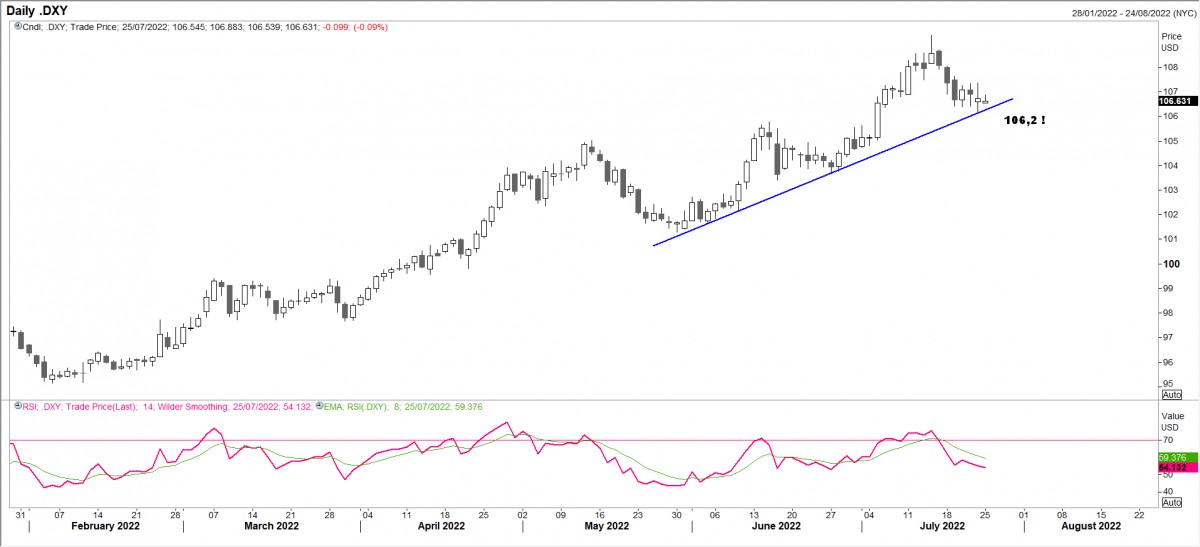Click the 'Price USD' axis heading
1200x547 pixels.
pyautogui.click(x=1170, y=40)
